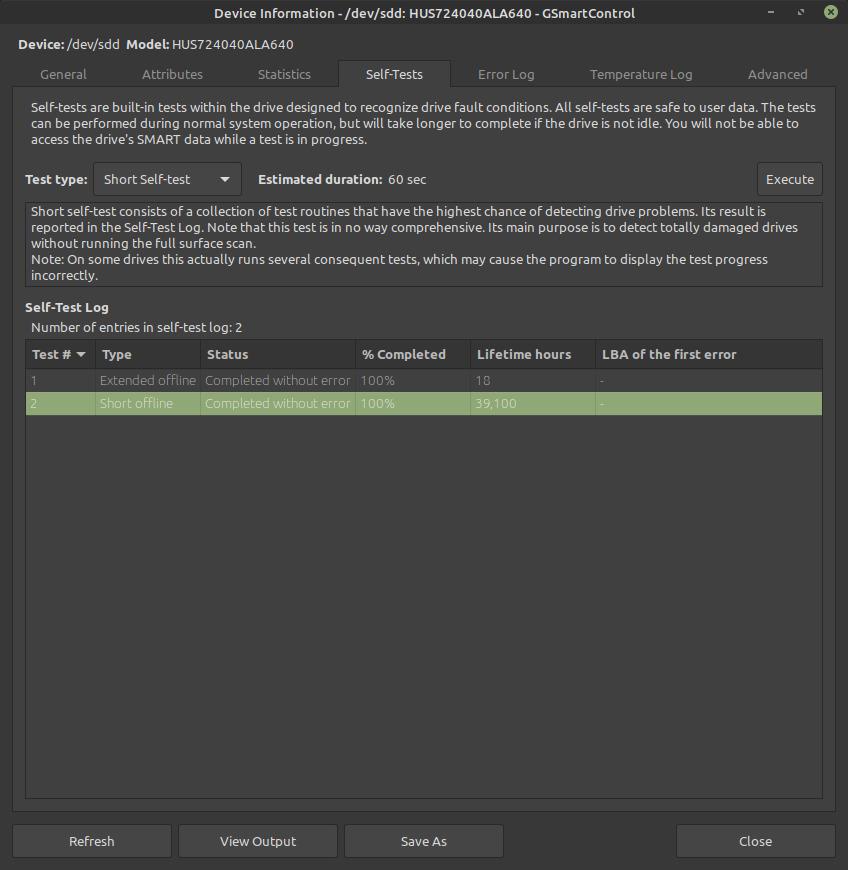Image resolution: width=848 pixels, height=870 pixels.
Task: Sort by Test # column header
Action: pyautogui.click(x=60, y=355)
